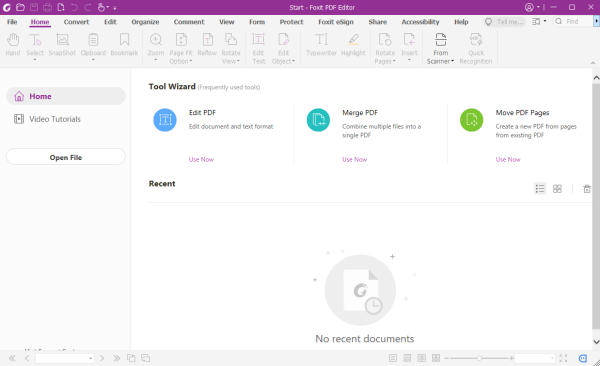600x366 pixels.
Task: Select Home in the left sidebar
Action: pyautogui.click(x=66, y=96)
